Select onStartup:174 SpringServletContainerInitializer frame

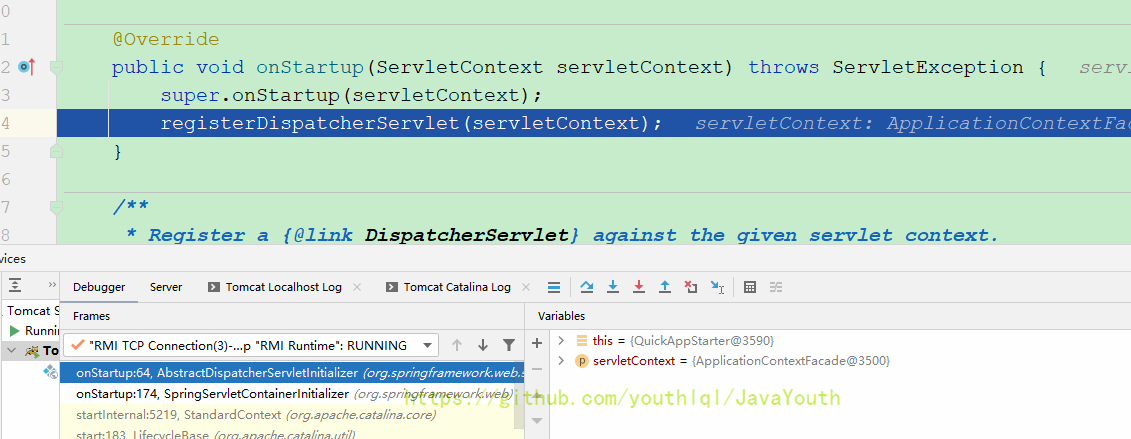pyautogui.click(x=290, y=394)
